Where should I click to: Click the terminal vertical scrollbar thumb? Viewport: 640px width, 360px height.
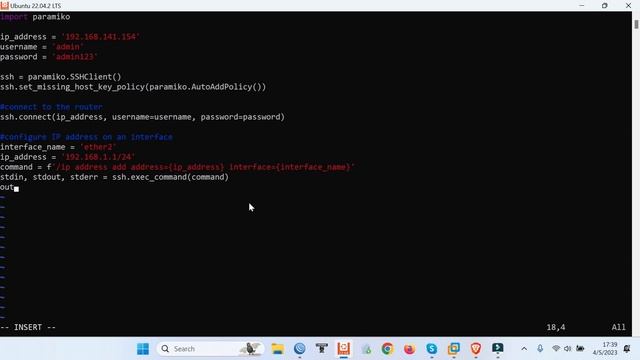click(636, 24)
